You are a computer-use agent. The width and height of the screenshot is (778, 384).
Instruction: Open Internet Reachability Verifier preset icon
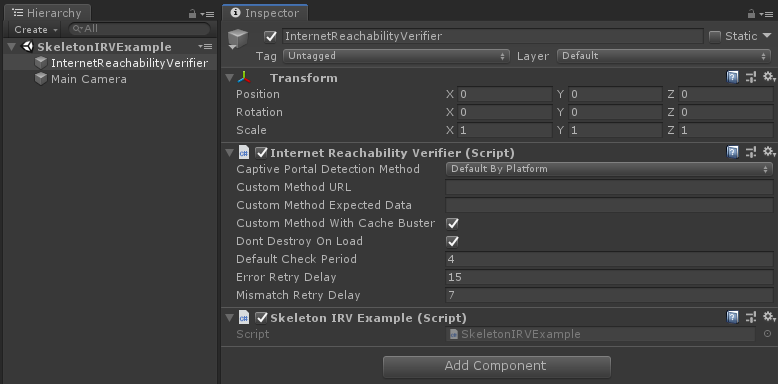tap(751, 152)
